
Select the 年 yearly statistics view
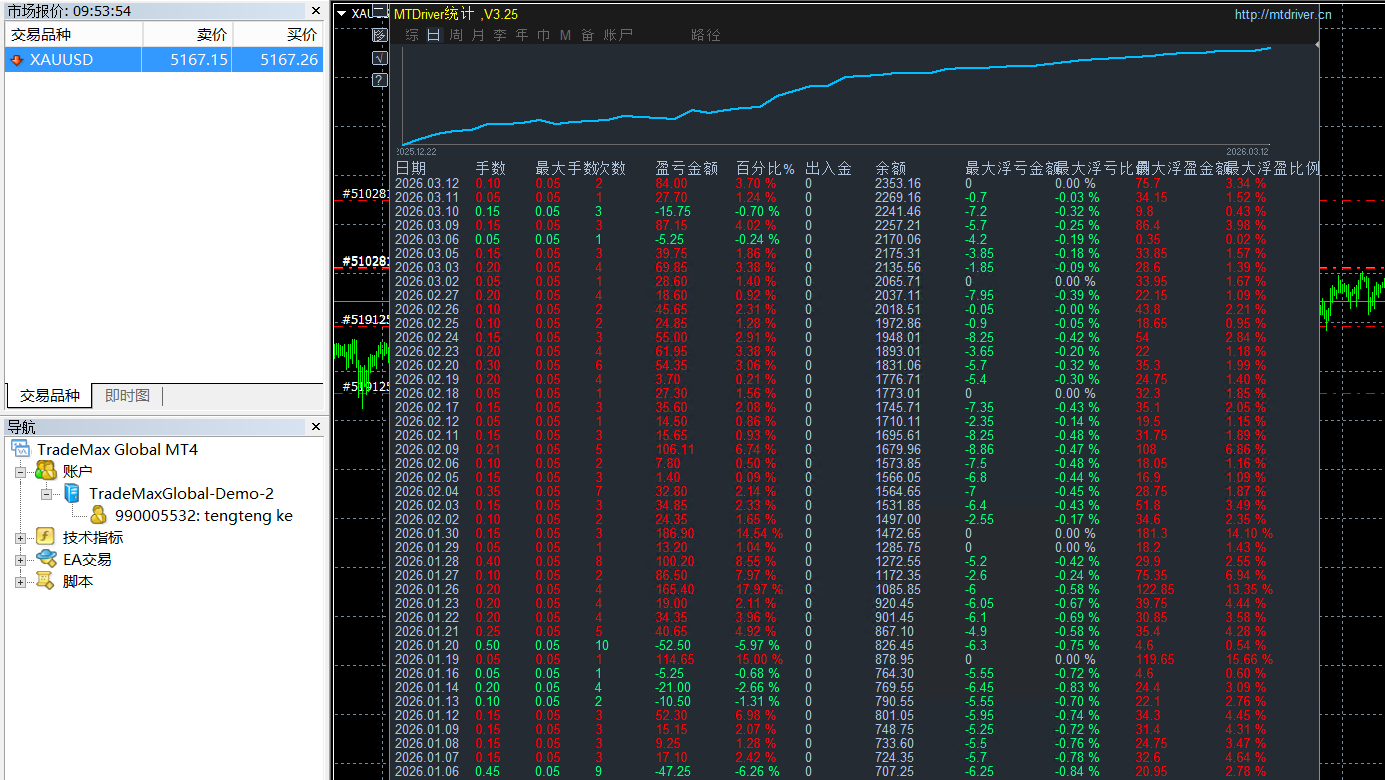[520, 34]
